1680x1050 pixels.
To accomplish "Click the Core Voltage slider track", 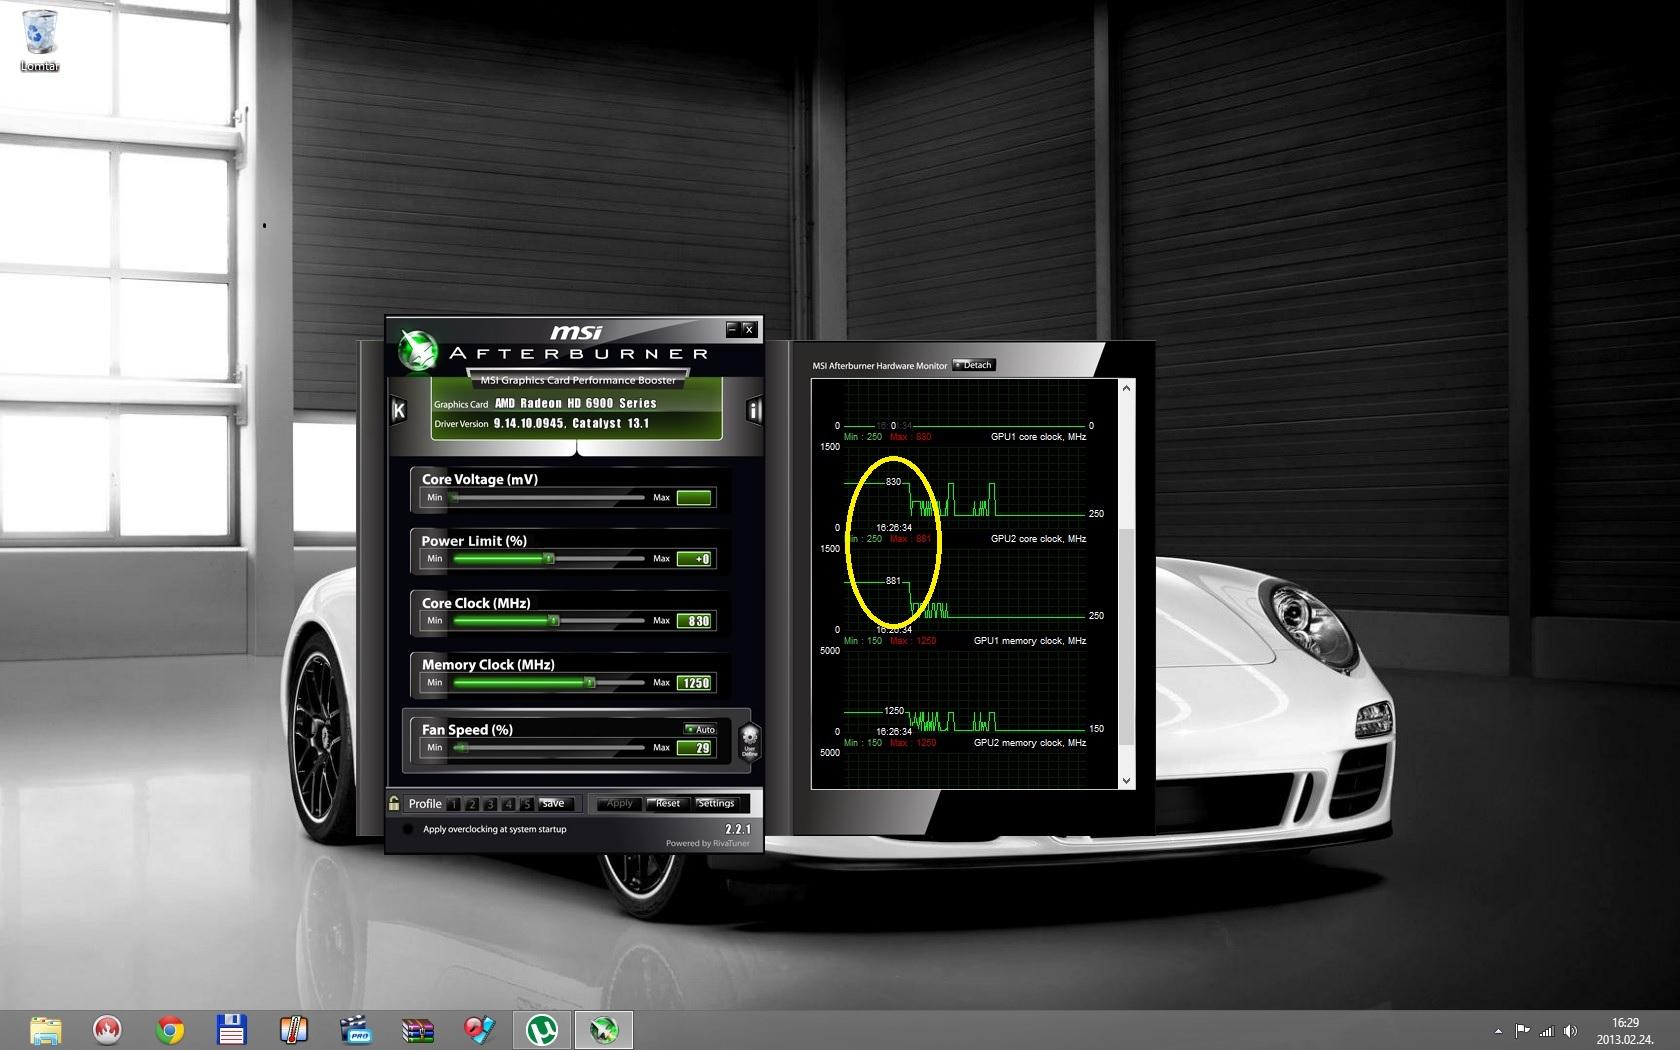I will point(549,497).
